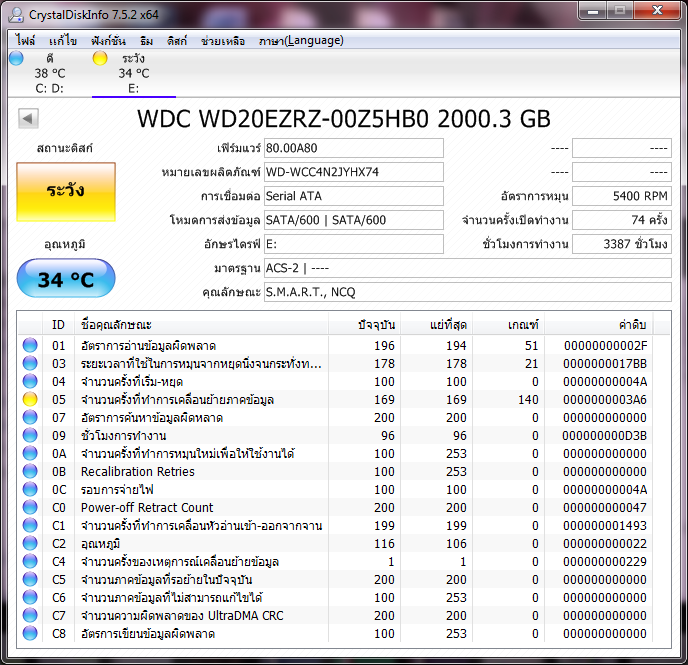Viewport: 688px width, 665px height.
Task: Open the ธีม menu
Action: point(147,41)
